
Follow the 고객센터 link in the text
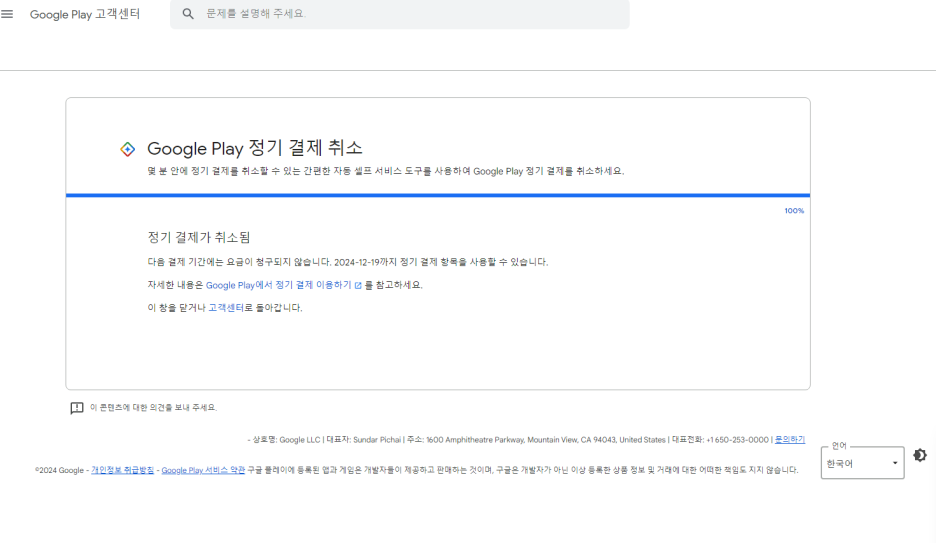coord(226,308)
